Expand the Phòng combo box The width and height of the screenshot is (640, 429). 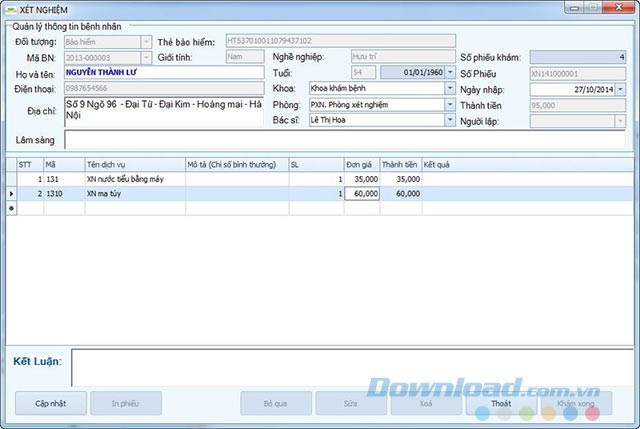pyautogui.click(x=449, y=104)
